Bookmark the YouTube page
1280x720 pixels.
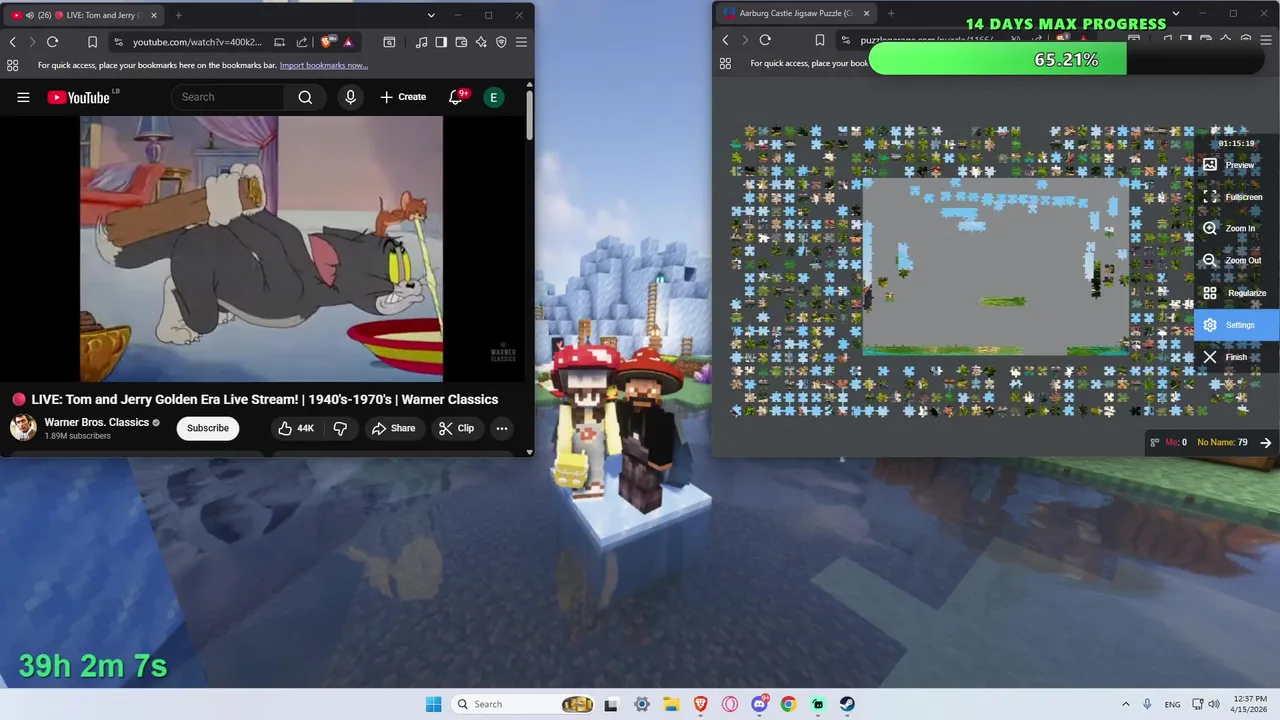coord(92,42)
